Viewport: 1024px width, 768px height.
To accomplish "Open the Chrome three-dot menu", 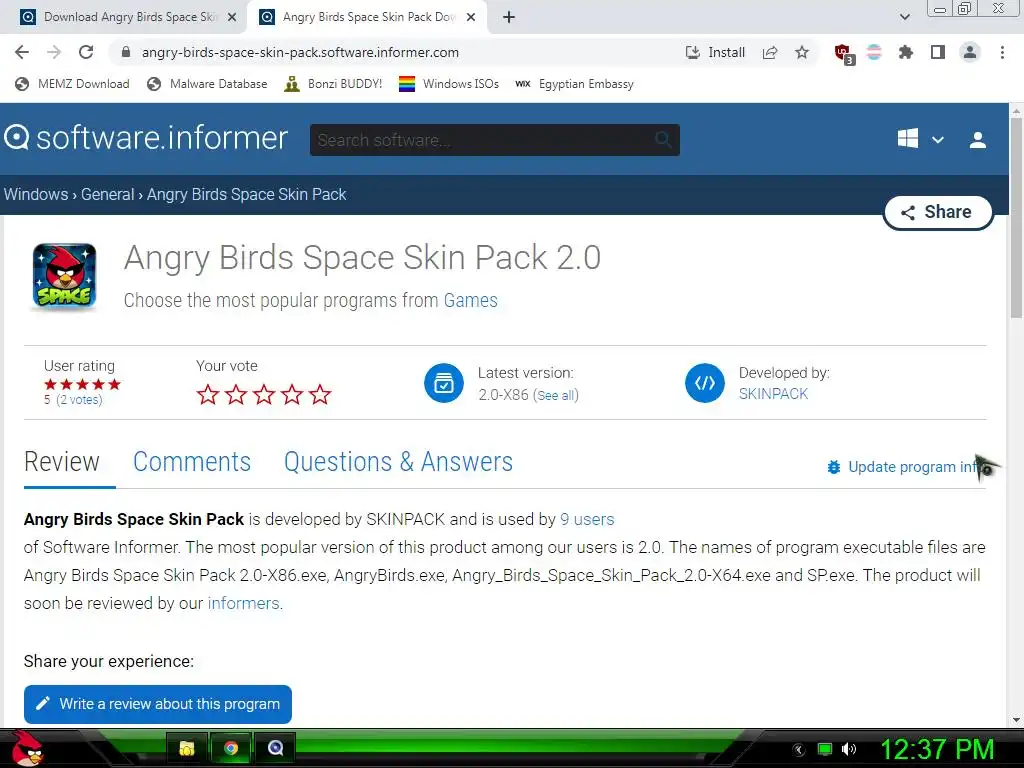I will point(1002,52).
